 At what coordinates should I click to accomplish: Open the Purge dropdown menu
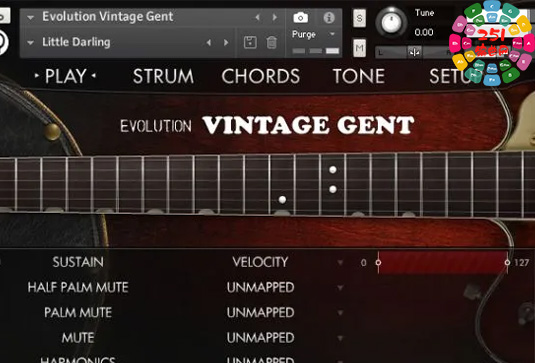(x=332, y=34)
